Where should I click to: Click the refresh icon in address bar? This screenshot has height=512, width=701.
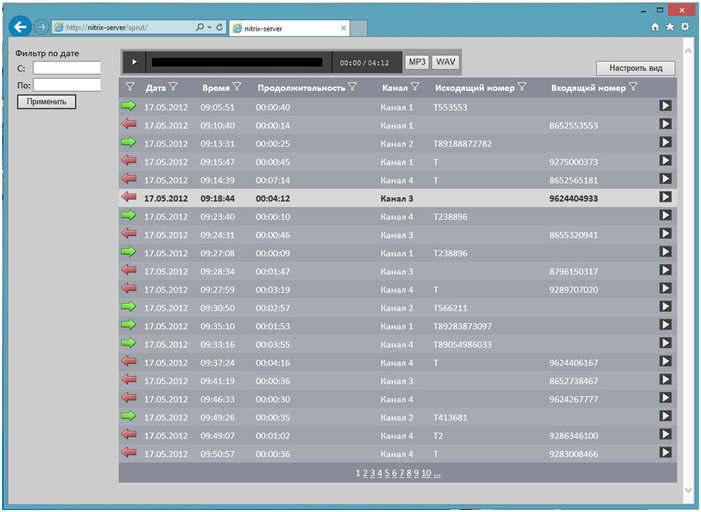tap(220, 27)
